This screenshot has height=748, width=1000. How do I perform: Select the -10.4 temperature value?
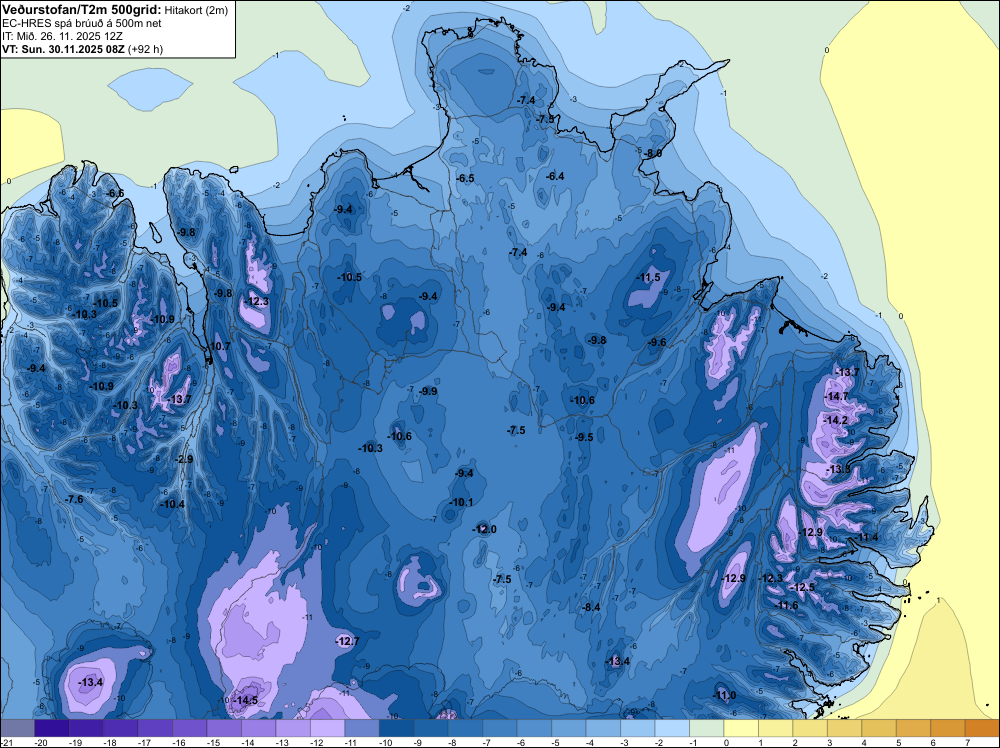click(x=173, y=504)
